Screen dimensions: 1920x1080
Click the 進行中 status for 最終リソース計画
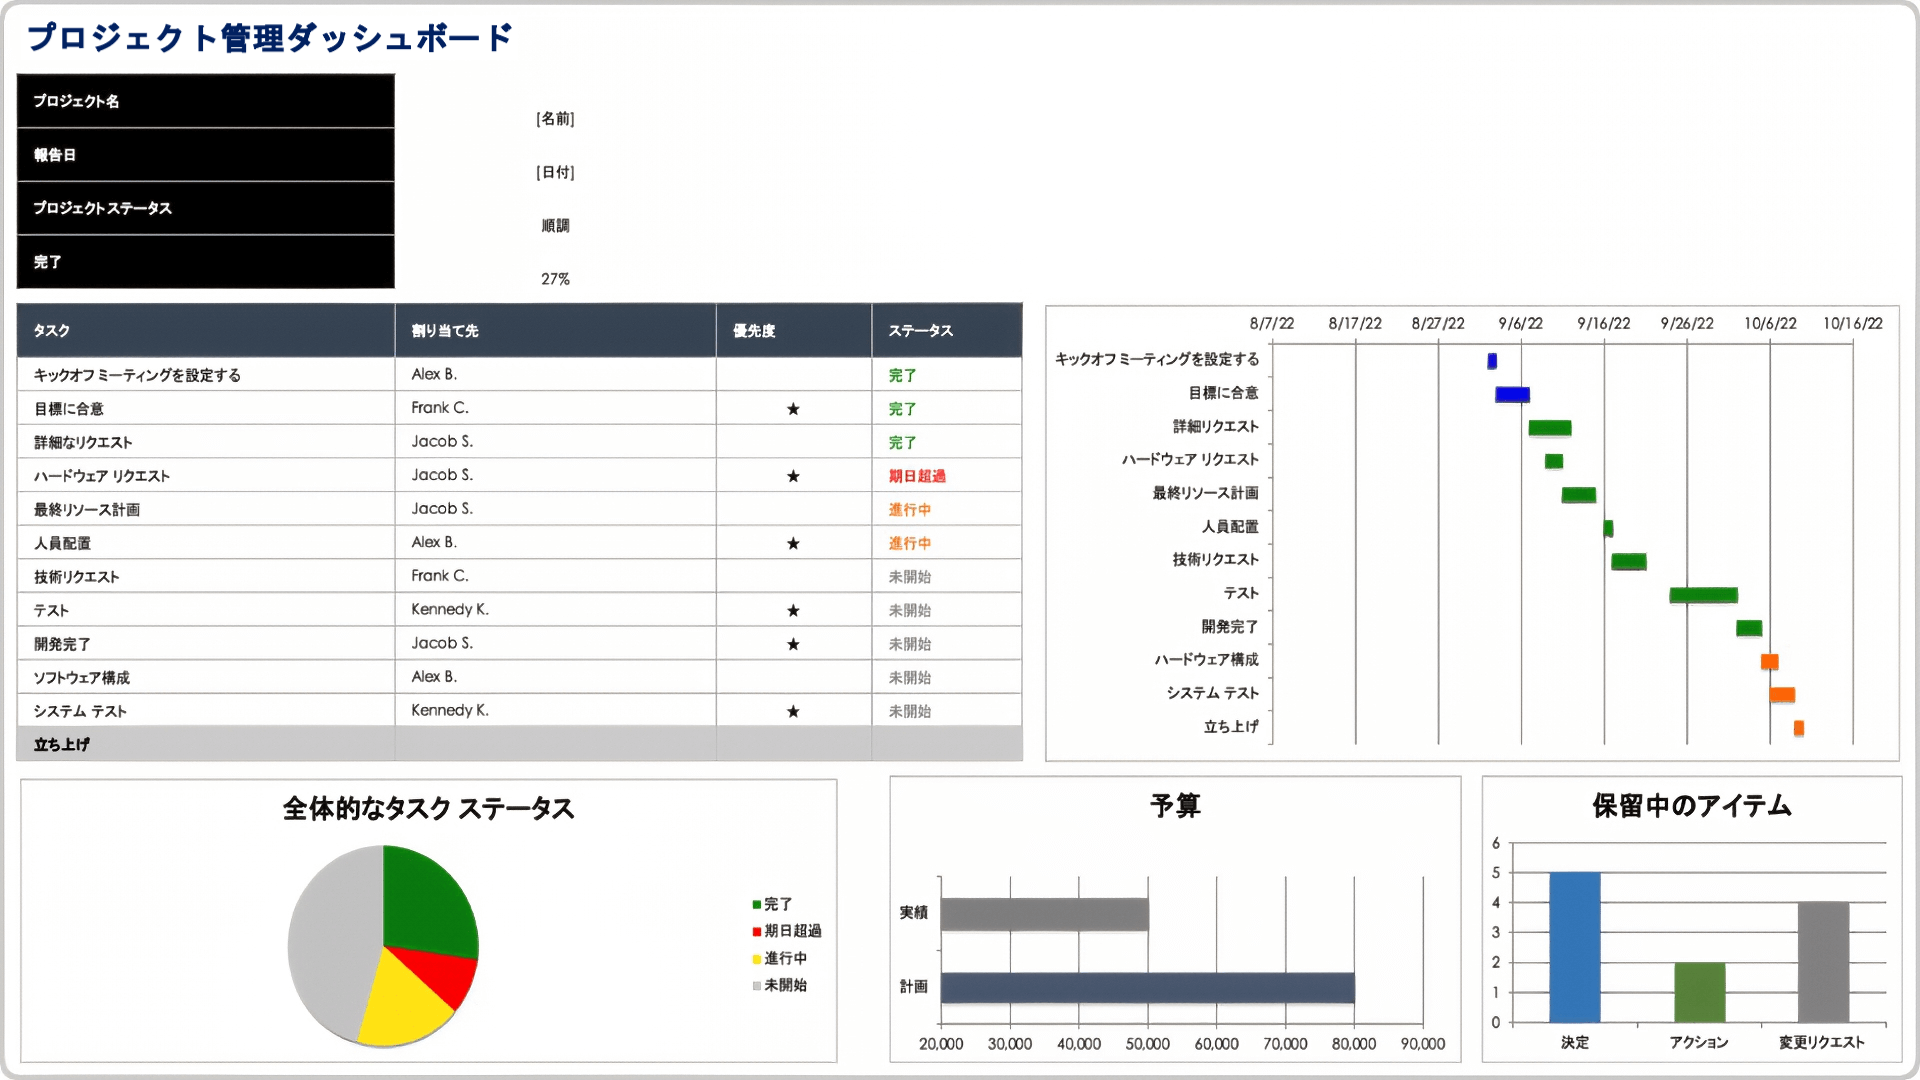(910, 510)
